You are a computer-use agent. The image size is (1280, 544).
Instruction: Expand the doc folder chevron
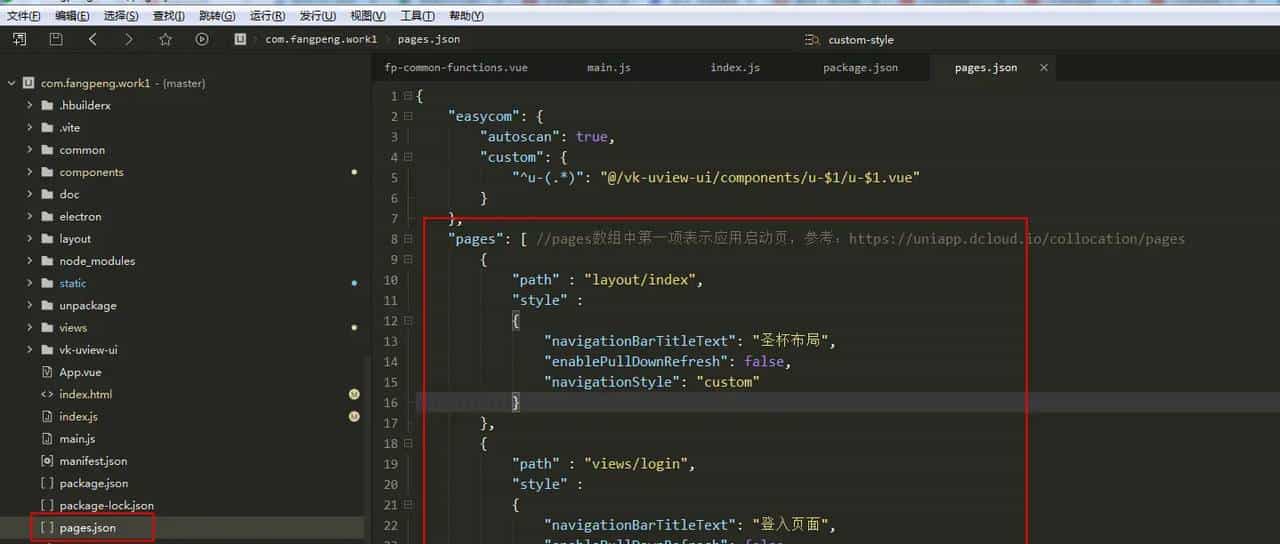coord(29,194)
